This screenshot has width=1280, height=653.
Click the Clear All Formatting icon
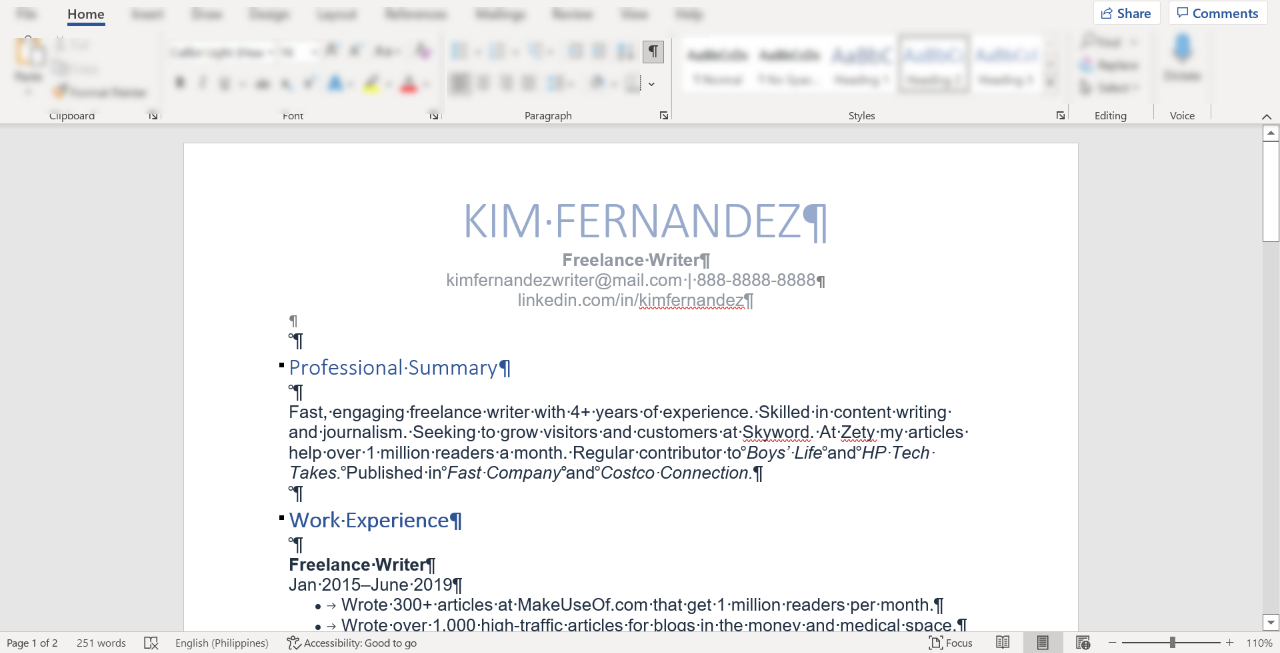click(422, 50)
